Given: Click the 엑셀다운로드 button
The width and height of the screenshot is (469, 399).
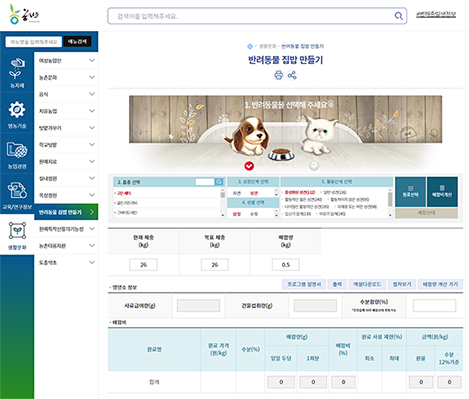Looking at the screenshot, I should (x=367, y=284).
